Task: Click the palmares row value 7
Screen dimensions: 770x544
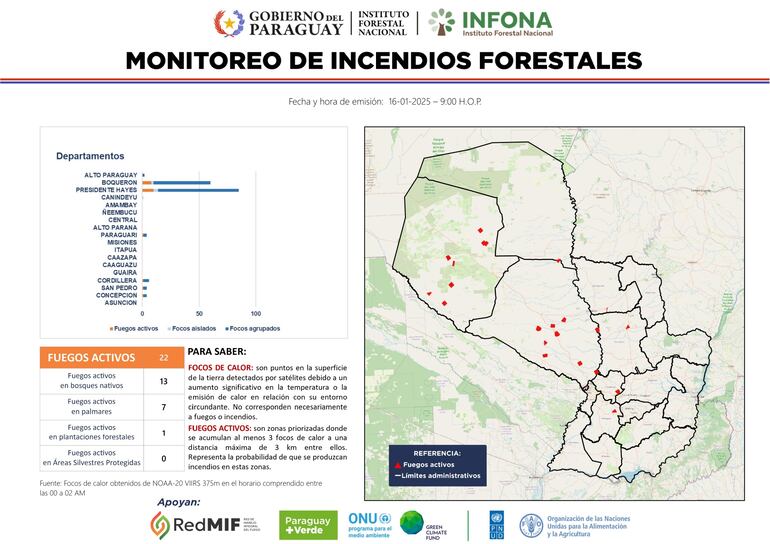Action: tap(163, 407)
